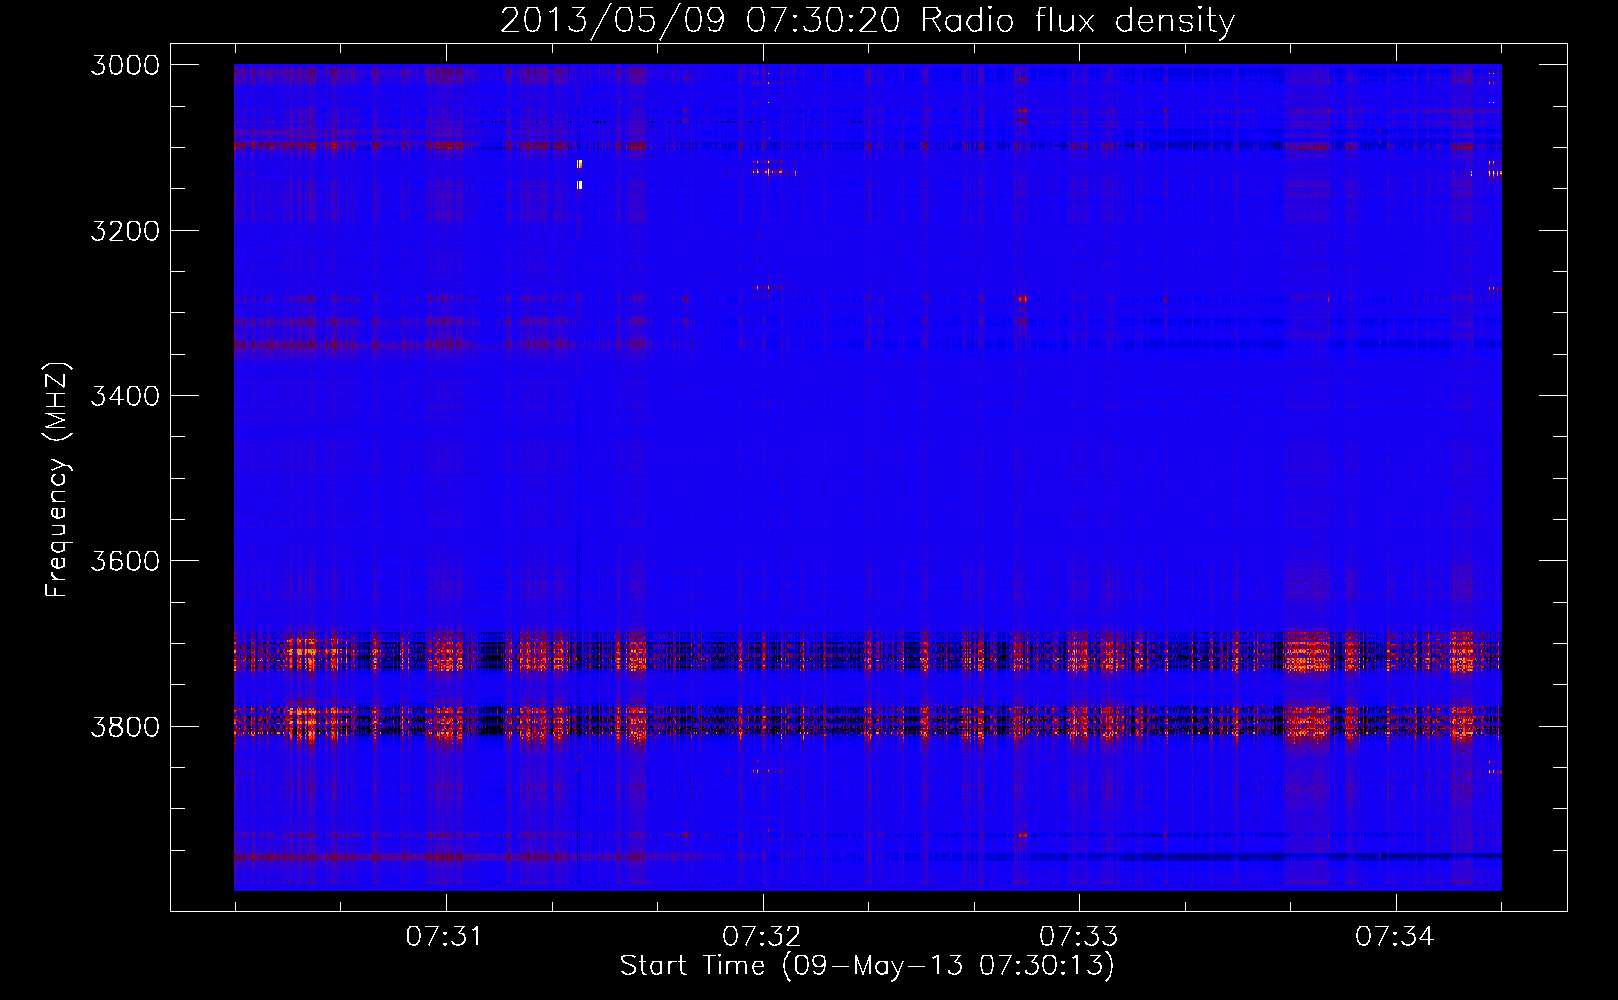
Task: Click the 07:32 time axis label
Action: (762, 936)
